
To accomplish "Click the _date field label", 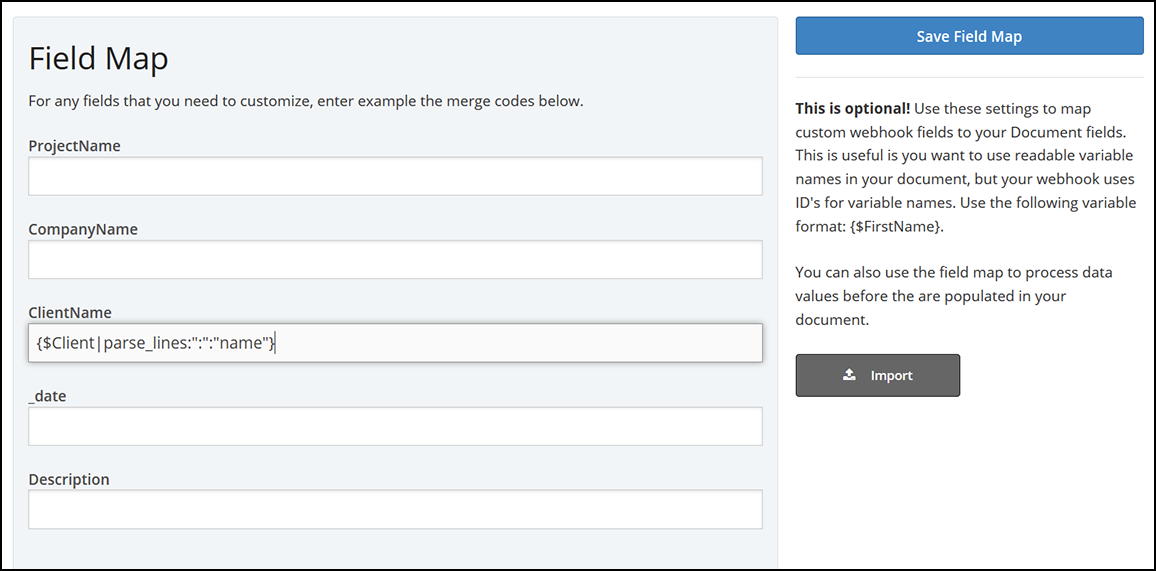I will pos(47,396).
